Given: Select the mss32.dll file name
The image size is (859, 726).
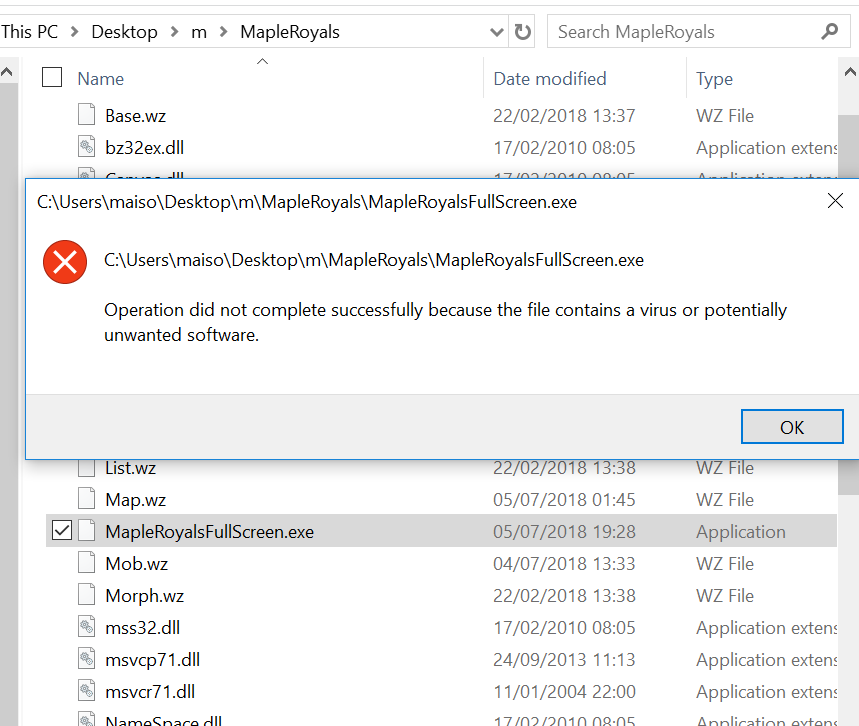Looking at the screenshot, I should [x=142, y=627].
